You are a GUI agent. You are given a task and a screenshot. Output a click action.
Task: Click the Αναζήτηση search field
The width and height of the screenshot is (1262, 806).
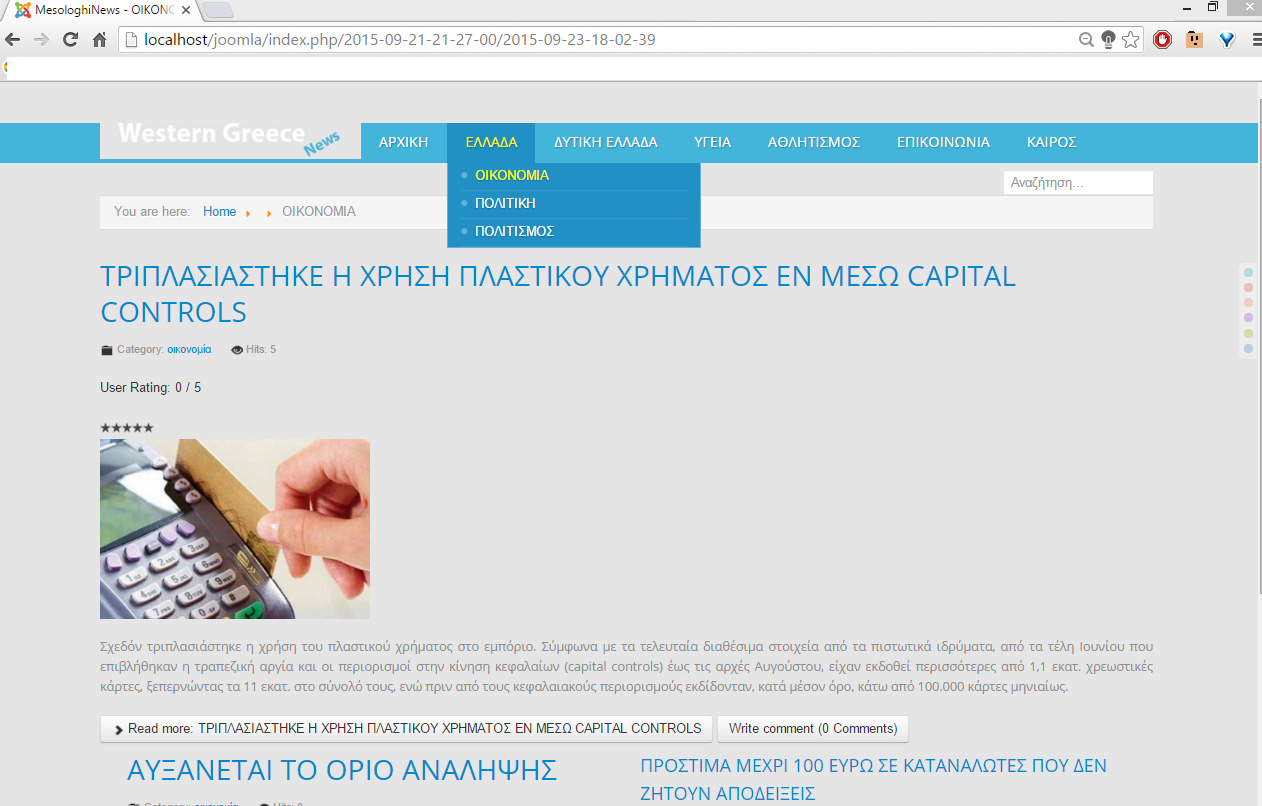pos(1078,183)
